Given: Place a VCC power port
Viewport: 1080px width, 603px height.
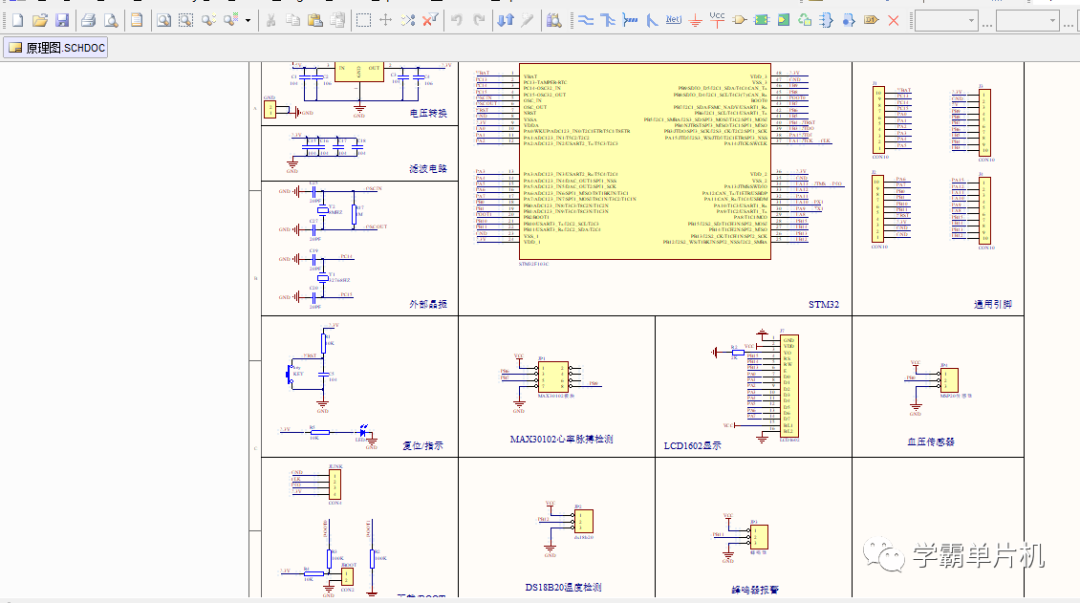Looking at the screenshot, I should (717, 20).
